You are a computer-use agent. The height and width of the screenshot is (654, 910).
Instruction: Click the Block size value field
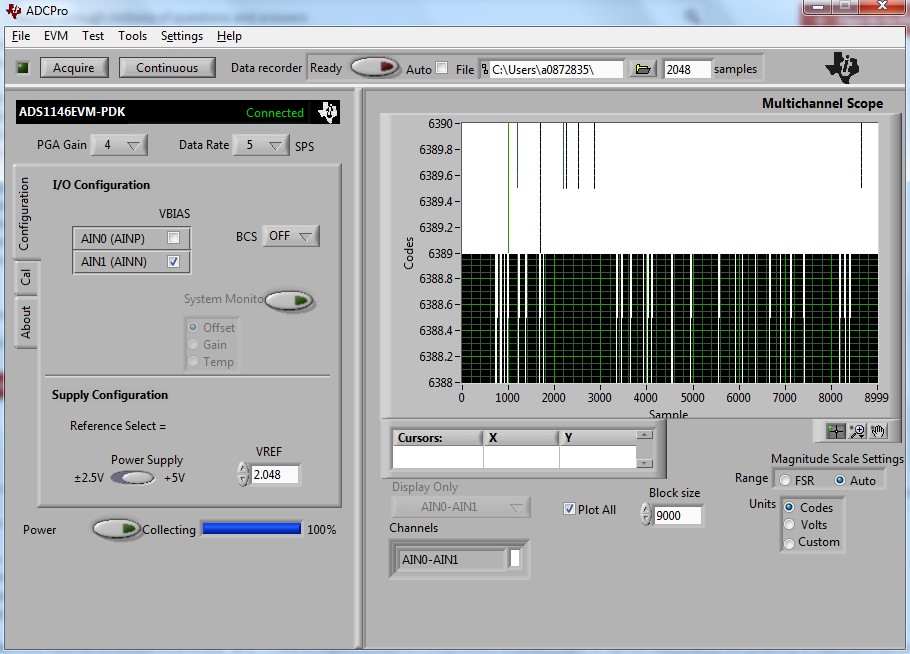click(678, 515)
